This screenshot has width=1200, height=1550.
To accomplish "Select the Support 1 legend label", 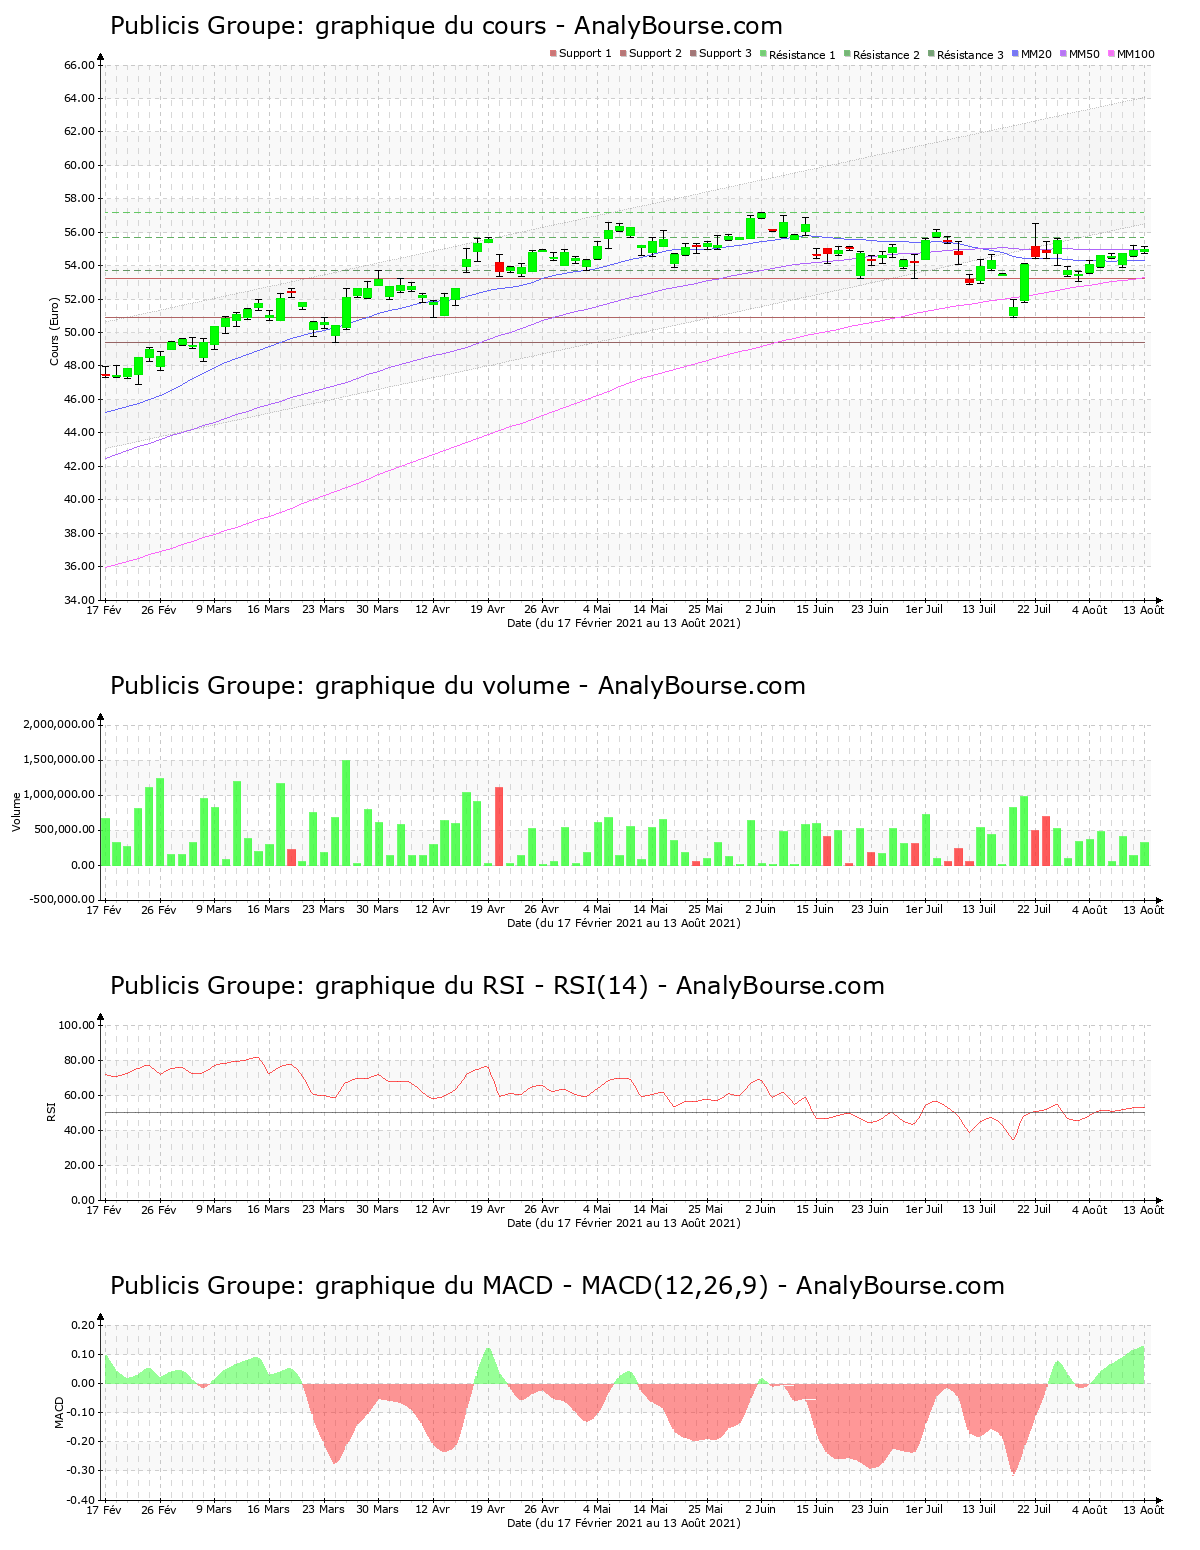I will pyautogui.click(x=585, y=54).
